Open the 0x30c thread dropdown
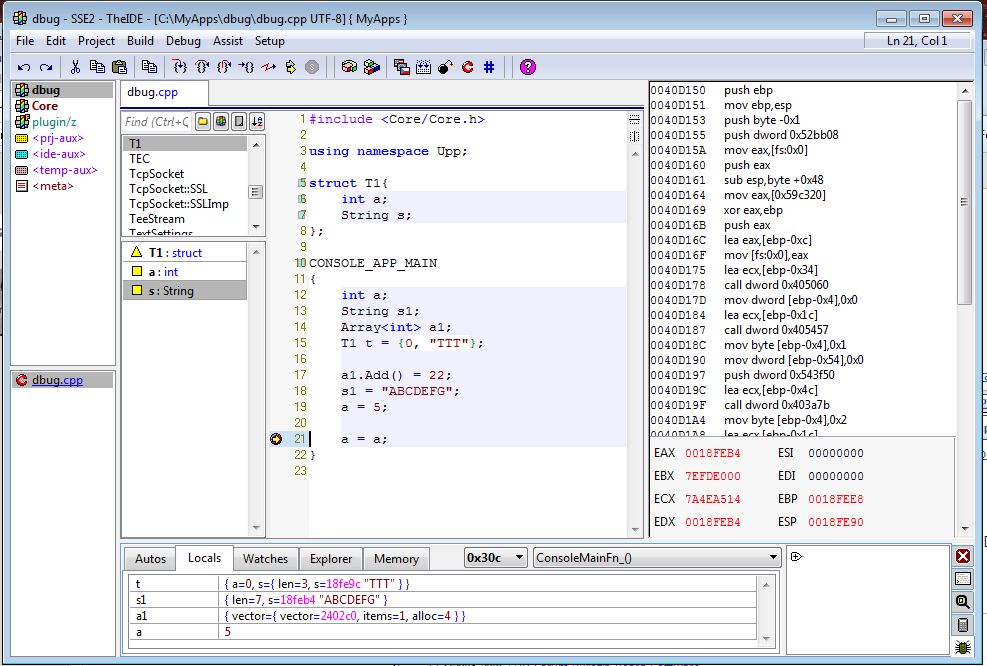 click(x=497, y=558)
